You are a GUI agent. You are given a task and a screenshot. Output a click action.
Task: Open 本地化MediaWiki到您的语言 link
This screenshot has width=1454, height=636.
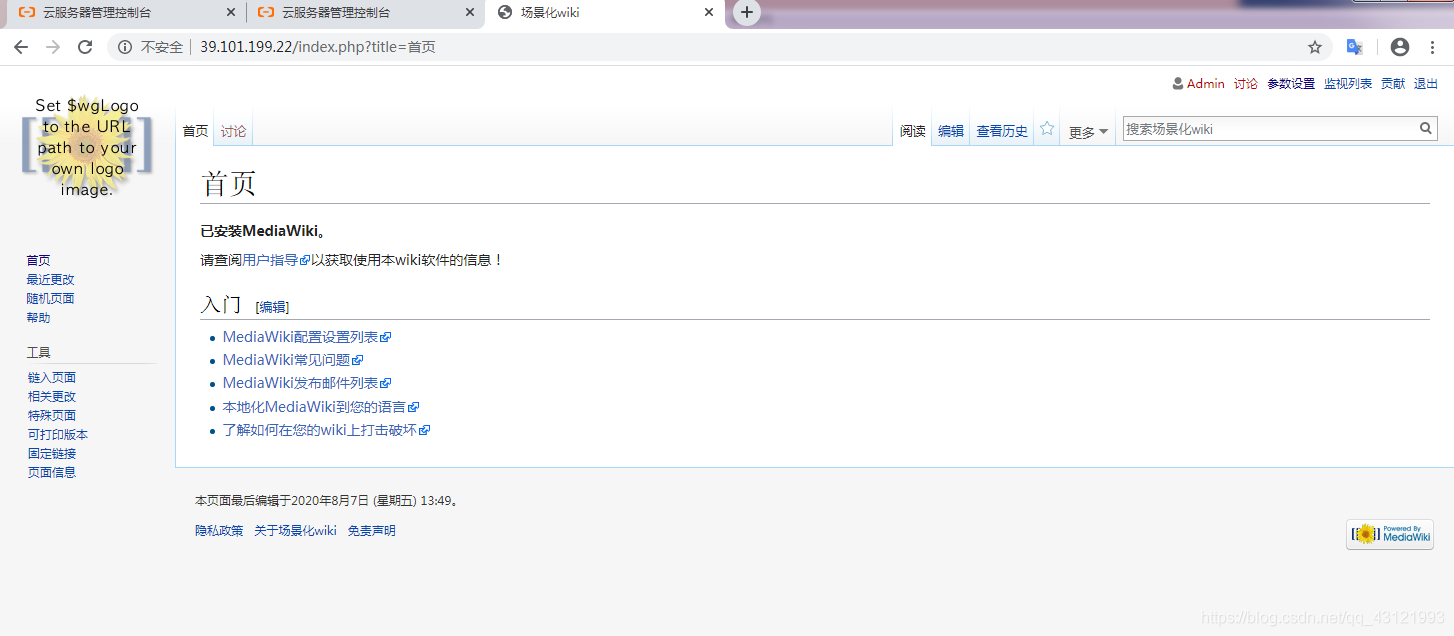(x=321, y=407)
